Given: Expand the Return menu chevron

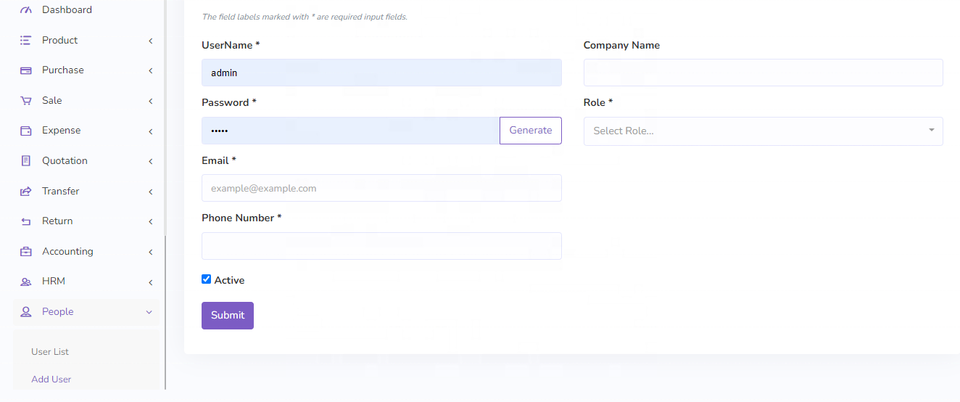Looking at the screenshot, I should tap(150, 221).
